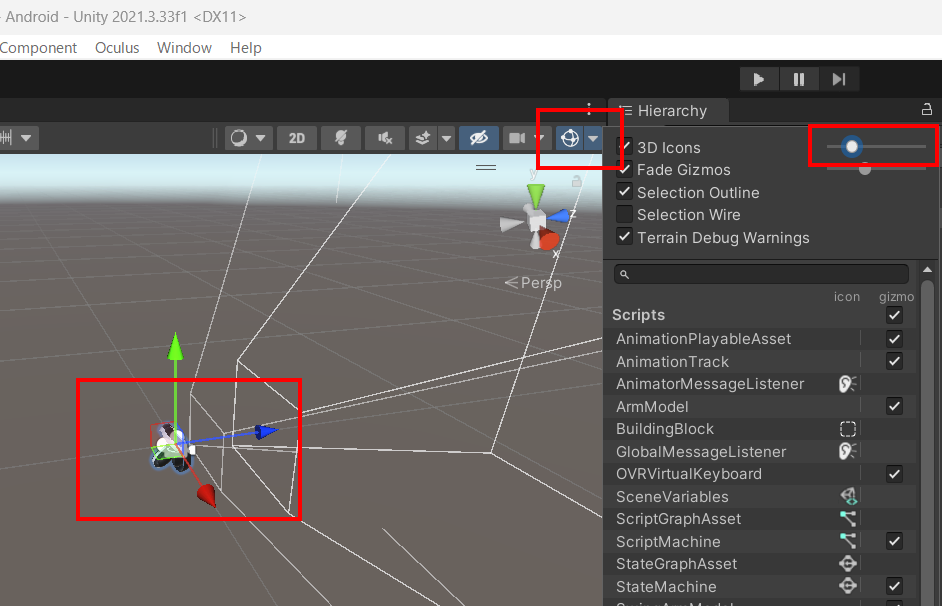The height and width of the screenshot is (606, 942).
Task: Click the Step frame button
Action: pyautogui.click(x=839, y=79)
